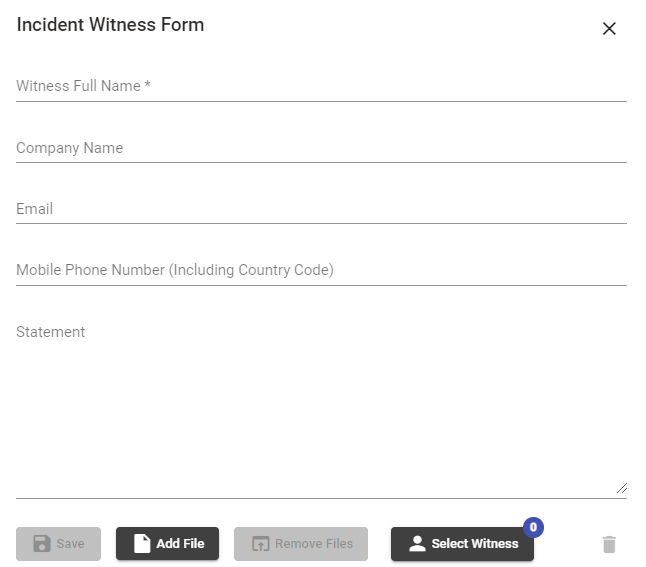The height and width of the screenshot is (567, 646).
Task: Click the Remove Files button text
Action: (x=314, y=544)
